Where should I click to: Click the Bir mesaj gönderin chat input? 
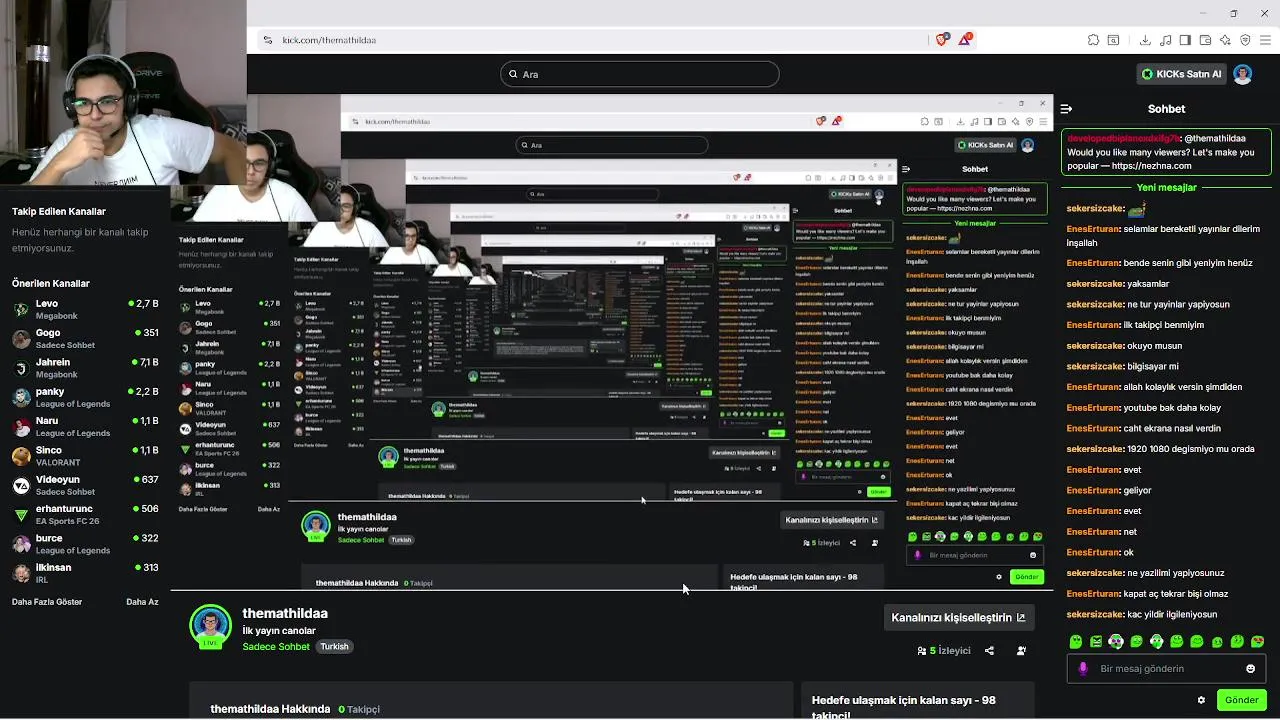(x=1165, y=669)
